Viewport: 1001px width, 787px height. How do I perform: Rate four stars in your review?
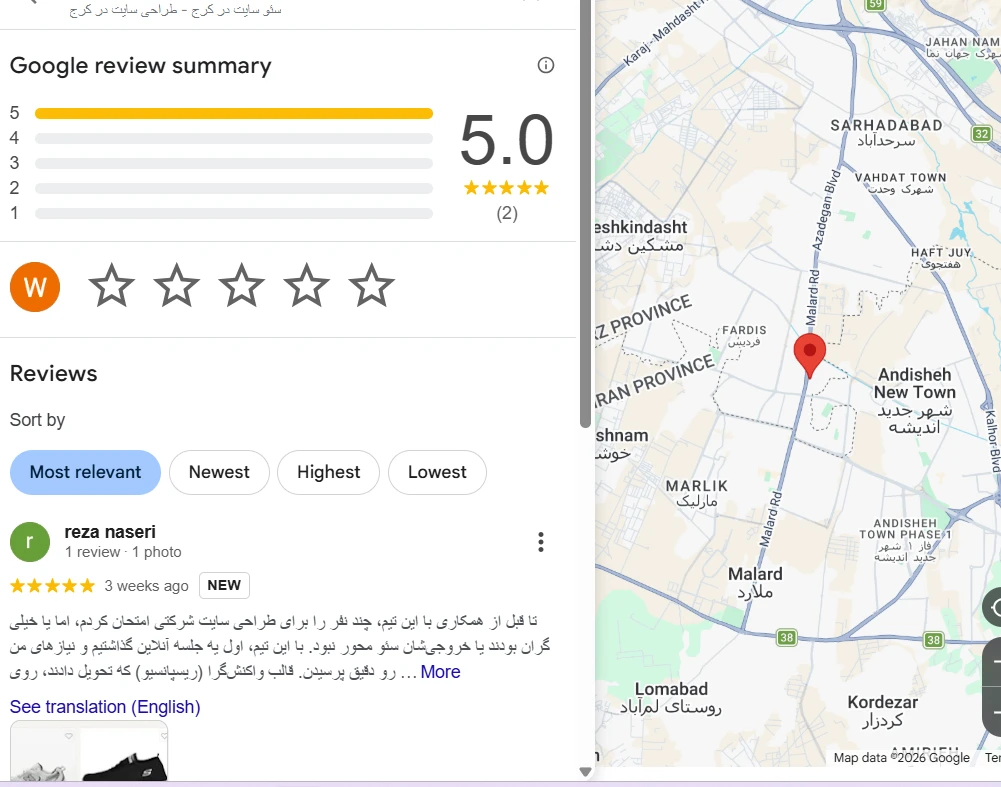(x=306, y=285)
